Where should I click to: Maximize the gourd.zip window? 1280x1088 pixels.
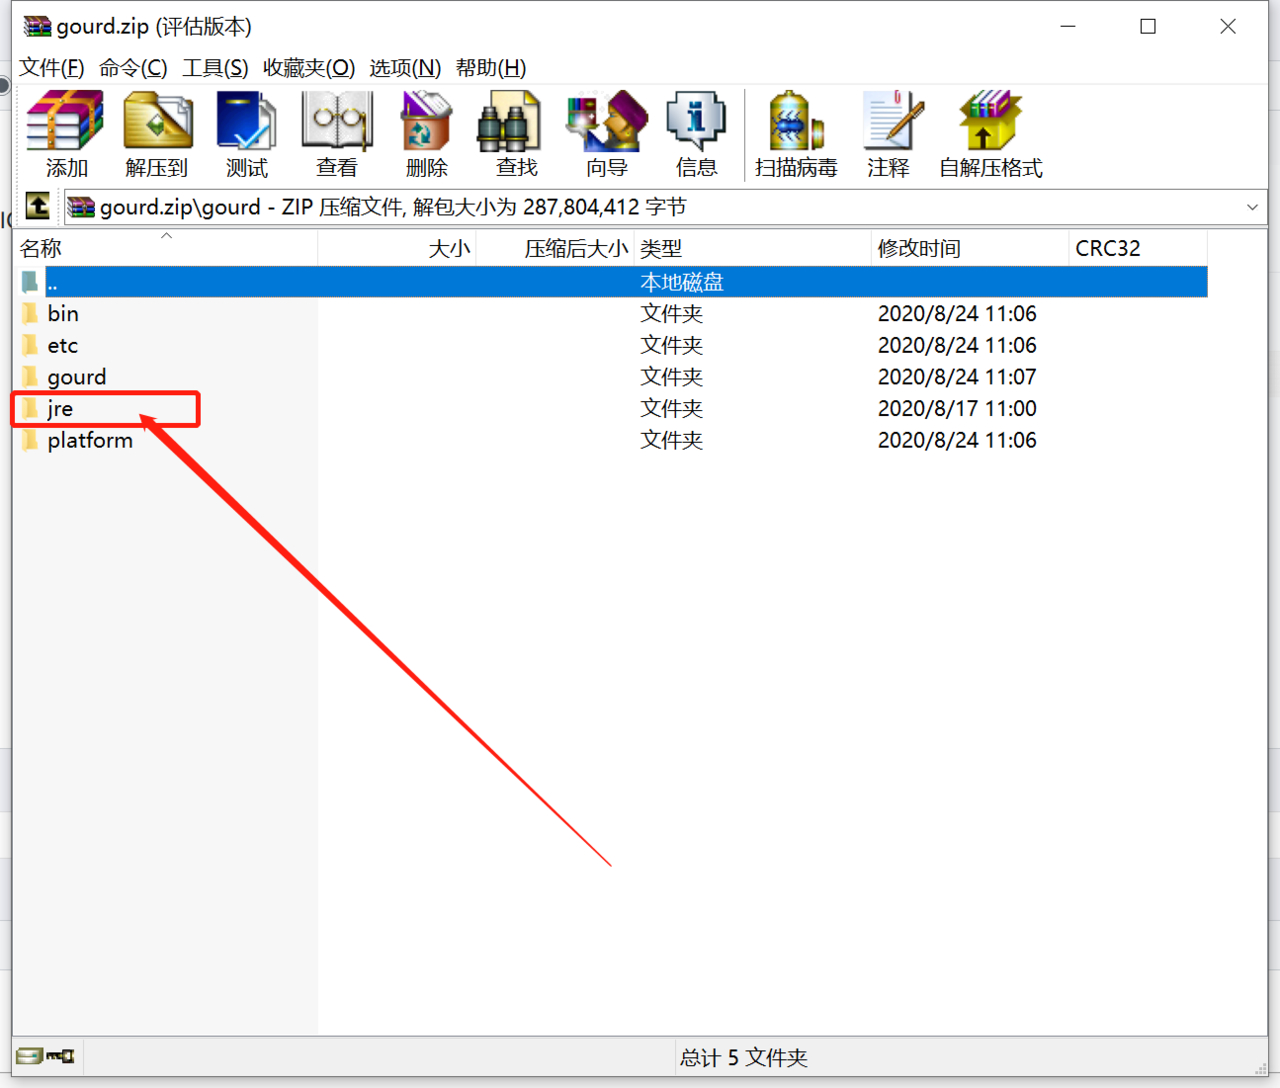click(x=1148, y=27)
